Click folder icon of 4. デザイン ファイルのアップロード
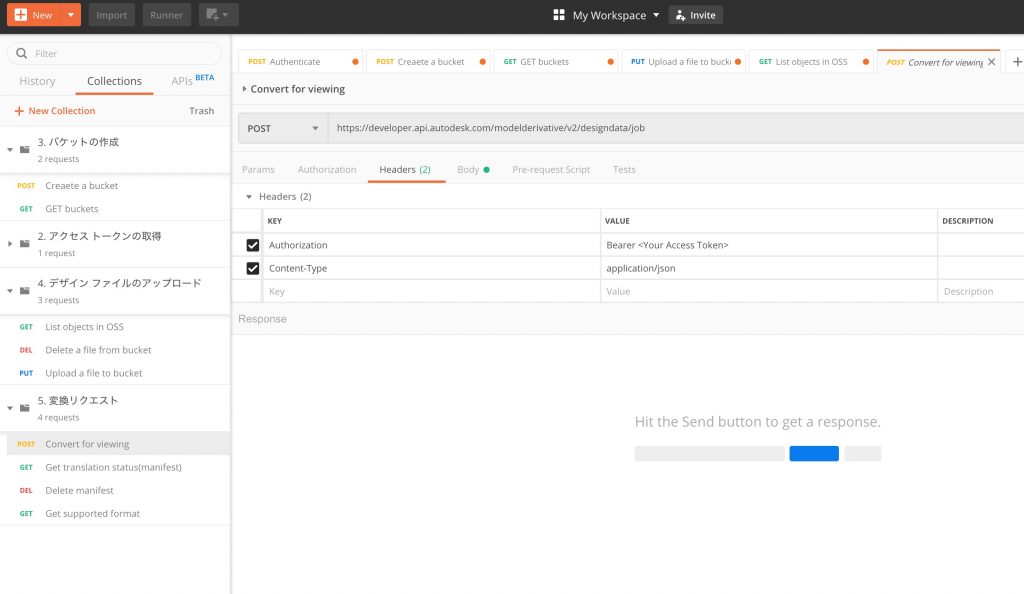 (x=25, y=290)
